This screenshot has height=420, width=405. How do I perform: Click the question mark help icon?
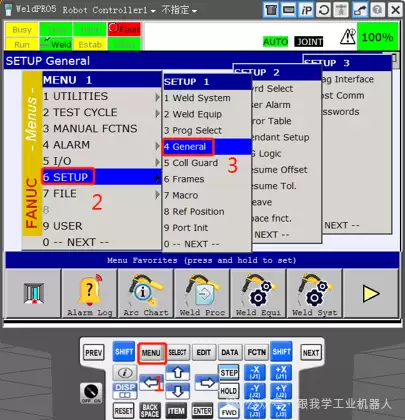[x=377, y=10]
